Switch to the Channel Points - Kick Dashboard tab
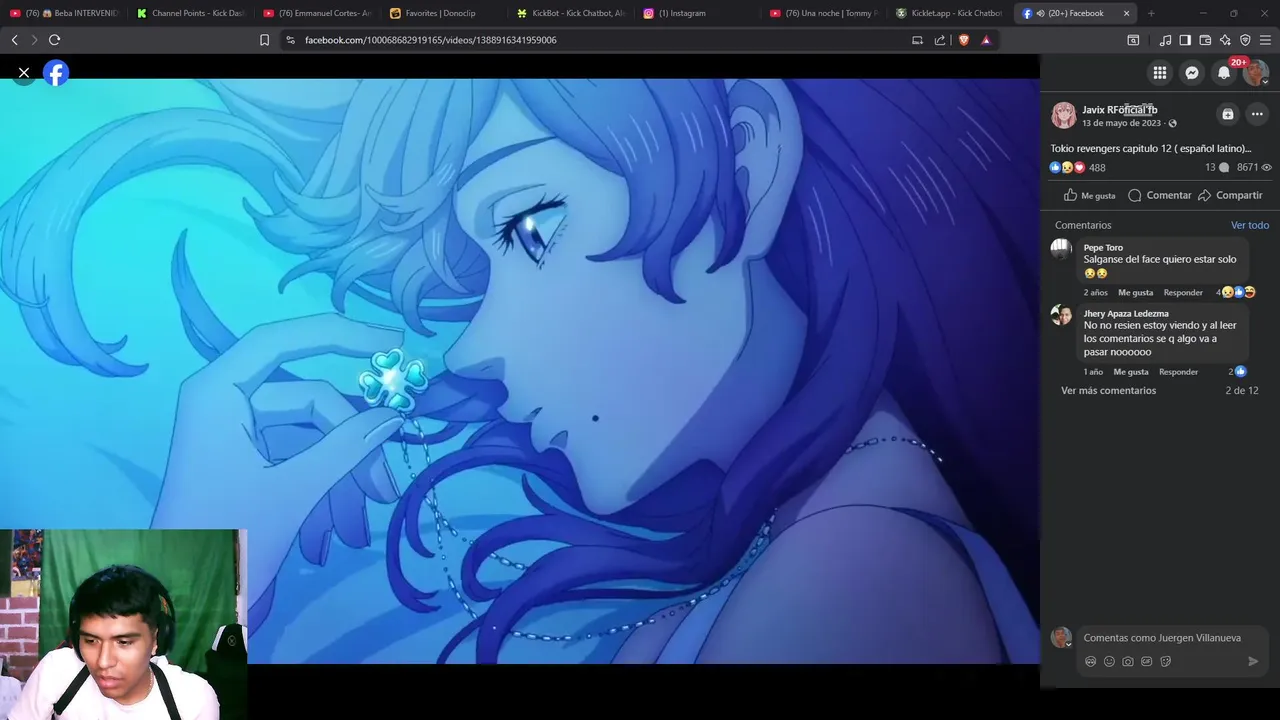 tap(190, 13)
